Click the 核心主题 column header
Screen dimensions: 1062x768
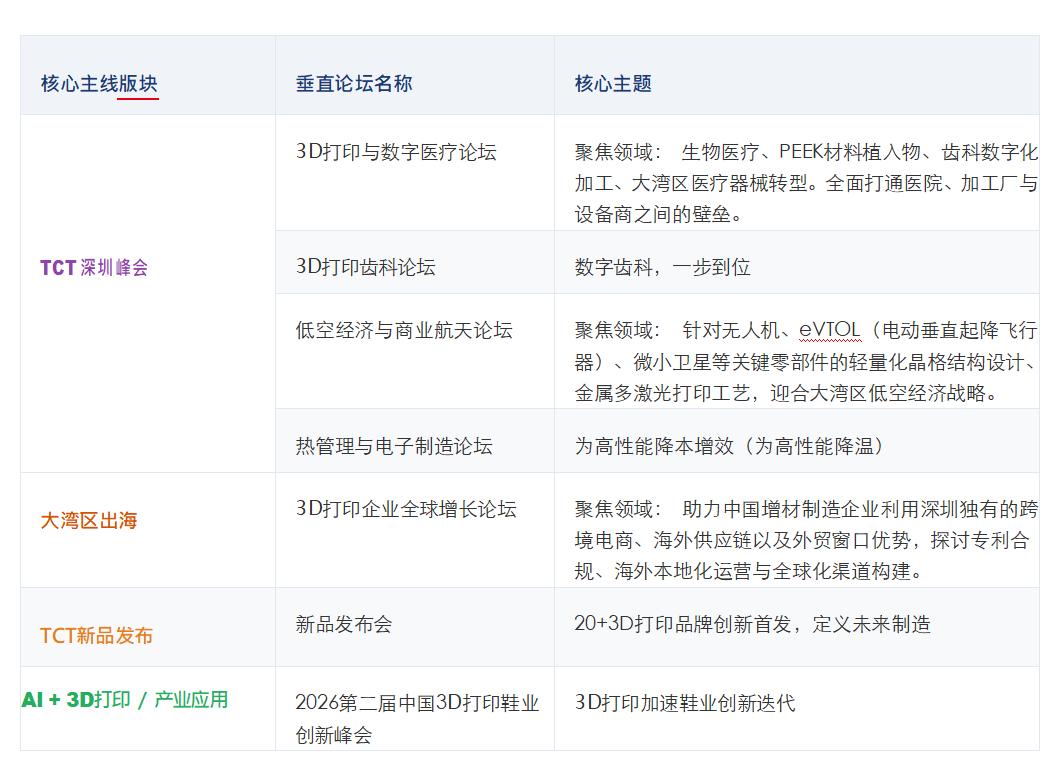tap(613, 83)
